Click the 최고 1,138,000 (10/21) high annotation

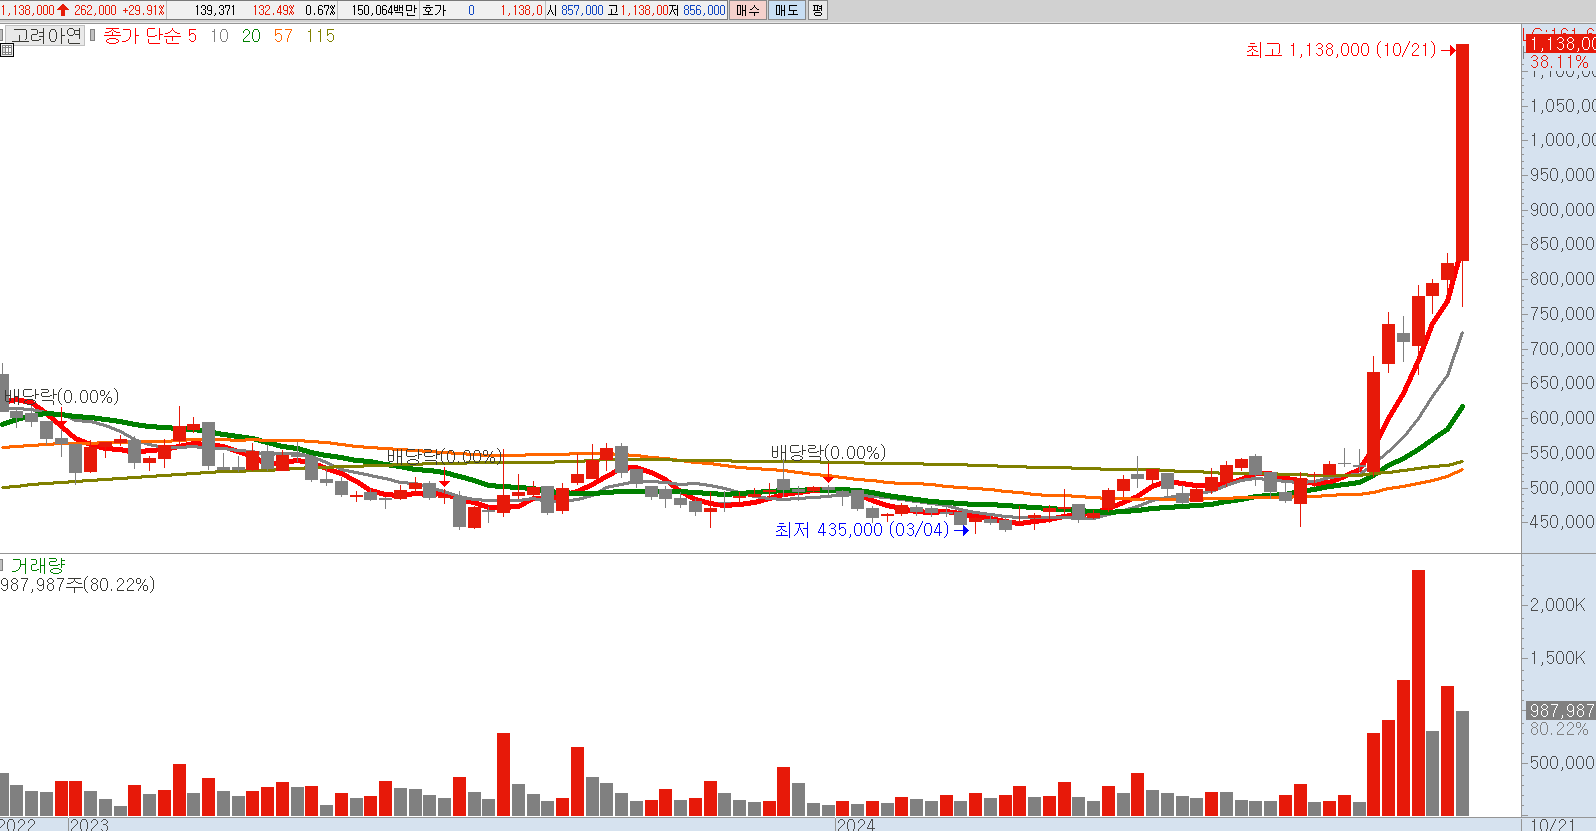pyautogui.click(x=1341, y=50)
